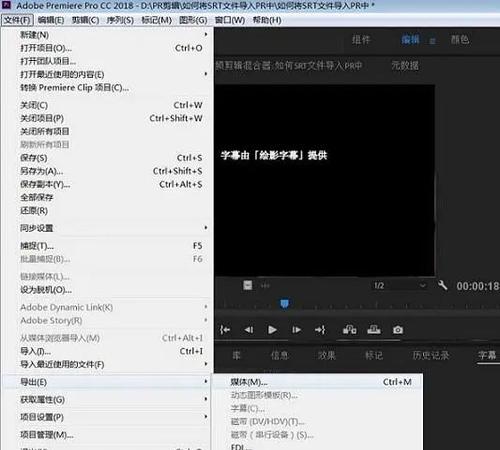
Task: Step forward one frame button
Action: 296,330
